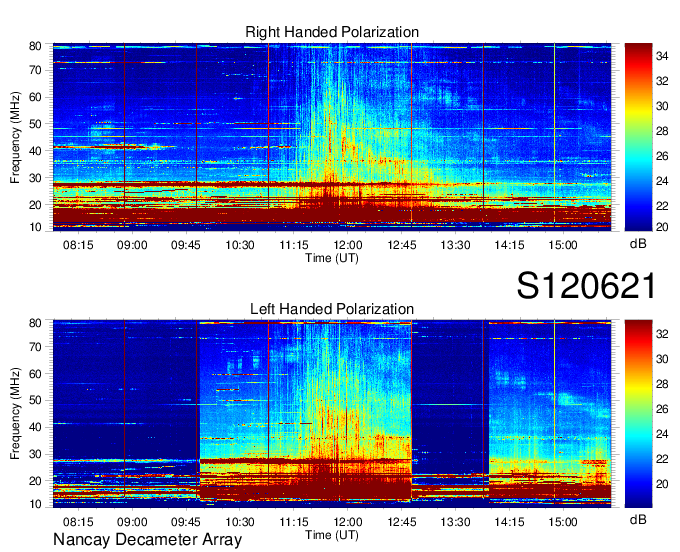Click the Left Handed Polarization color scale bar
The image size is (680, 552).
(638, 414)
